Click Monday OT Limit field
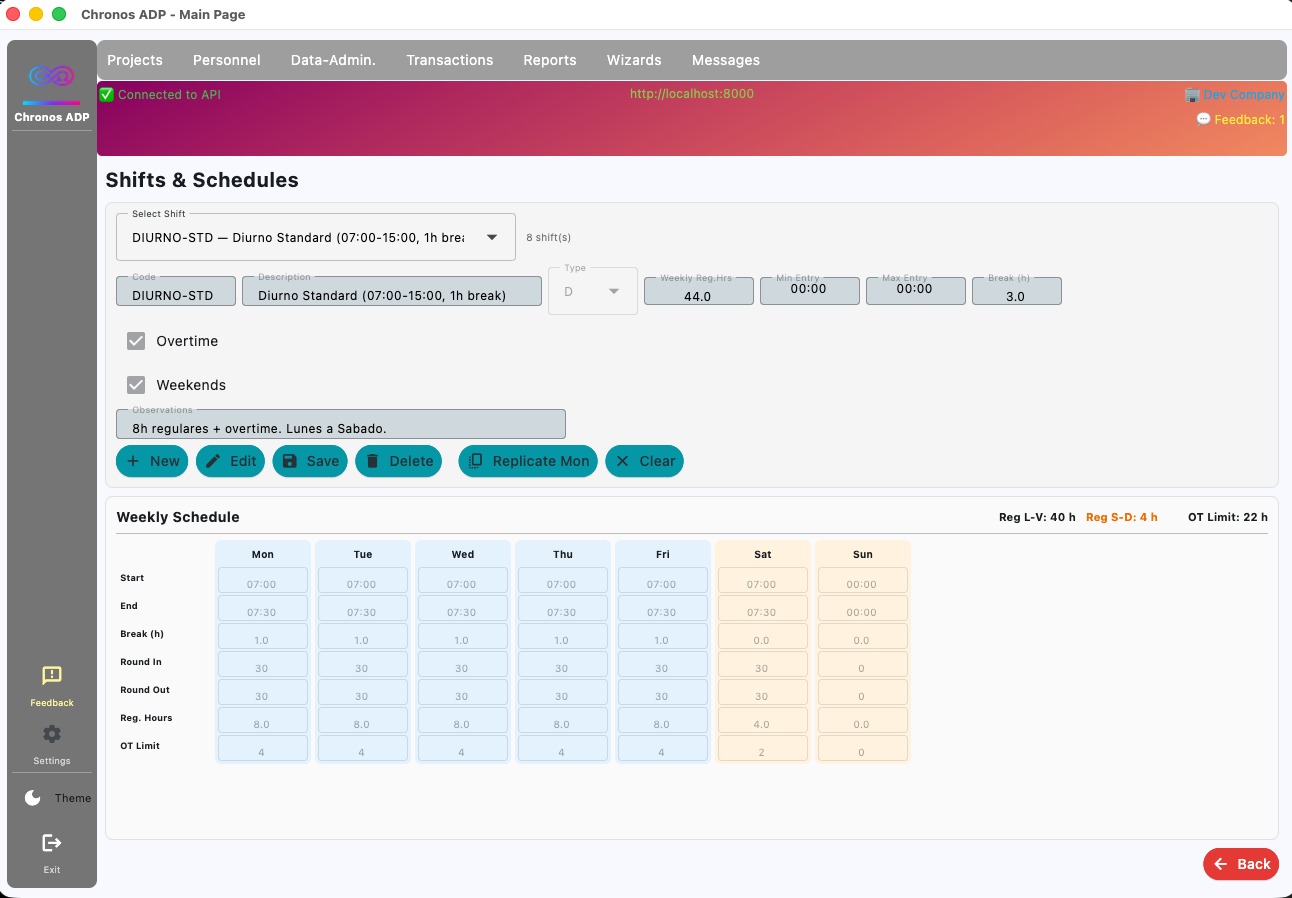Screen dimensions: 1292x898 (262, 749)
